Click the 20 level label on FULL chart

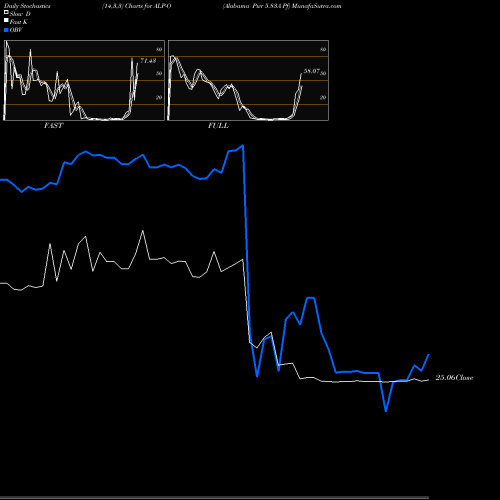[x=323, y=97]
